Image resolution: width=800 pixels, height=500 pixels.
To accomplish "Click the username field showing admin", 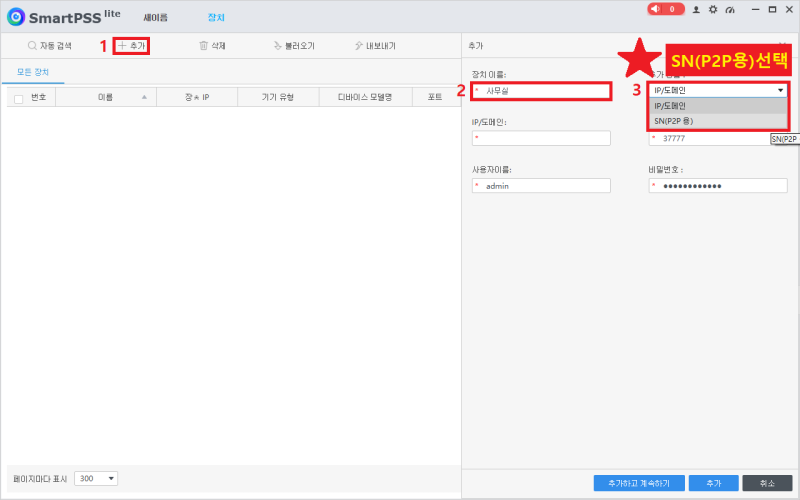I will coord(541,186).
